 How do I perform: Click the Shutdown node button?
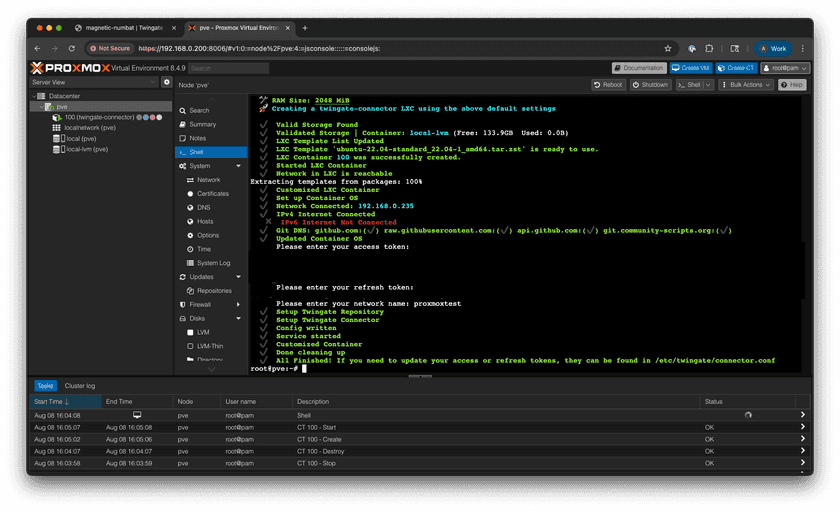coord(651,85)
